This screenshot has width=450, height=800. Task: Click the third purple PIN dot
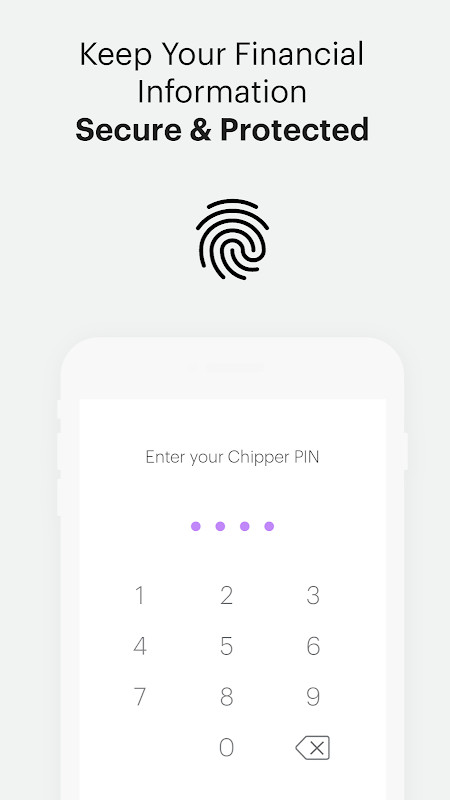coord(245,526)
